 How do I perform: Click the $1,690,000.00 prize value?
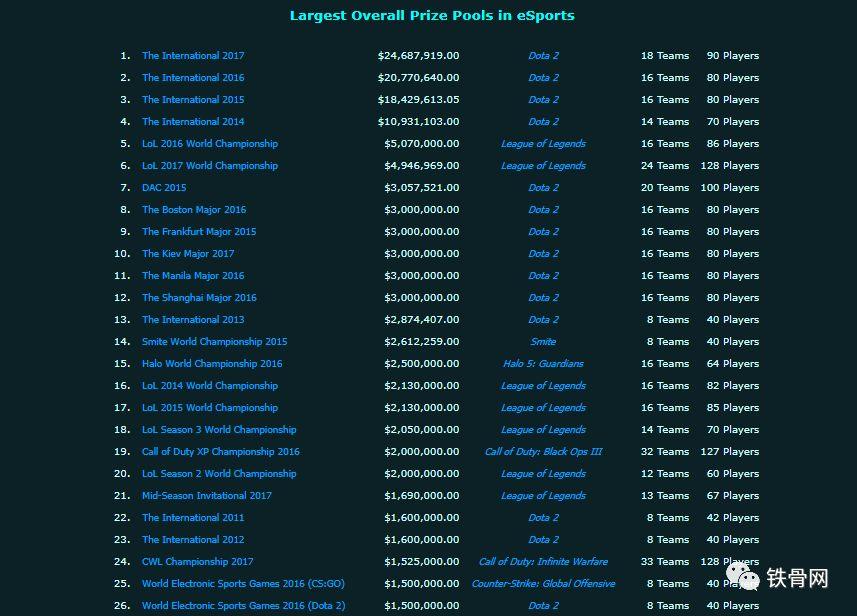pos(421,496)
